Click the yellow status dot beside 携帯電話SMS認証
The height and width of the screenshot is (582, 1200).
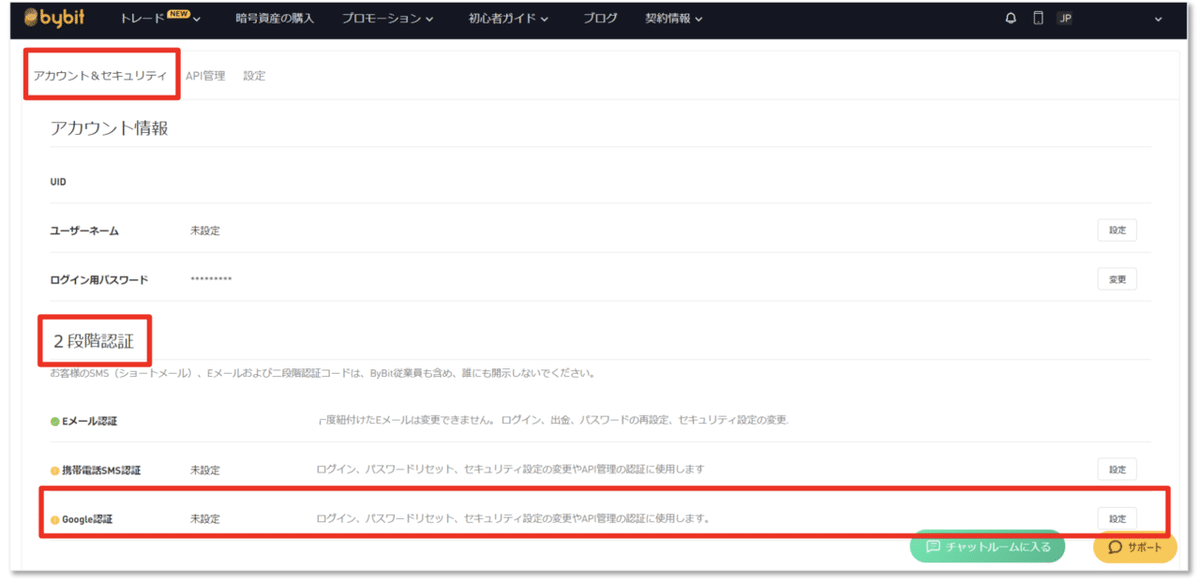tap(54, 469)
